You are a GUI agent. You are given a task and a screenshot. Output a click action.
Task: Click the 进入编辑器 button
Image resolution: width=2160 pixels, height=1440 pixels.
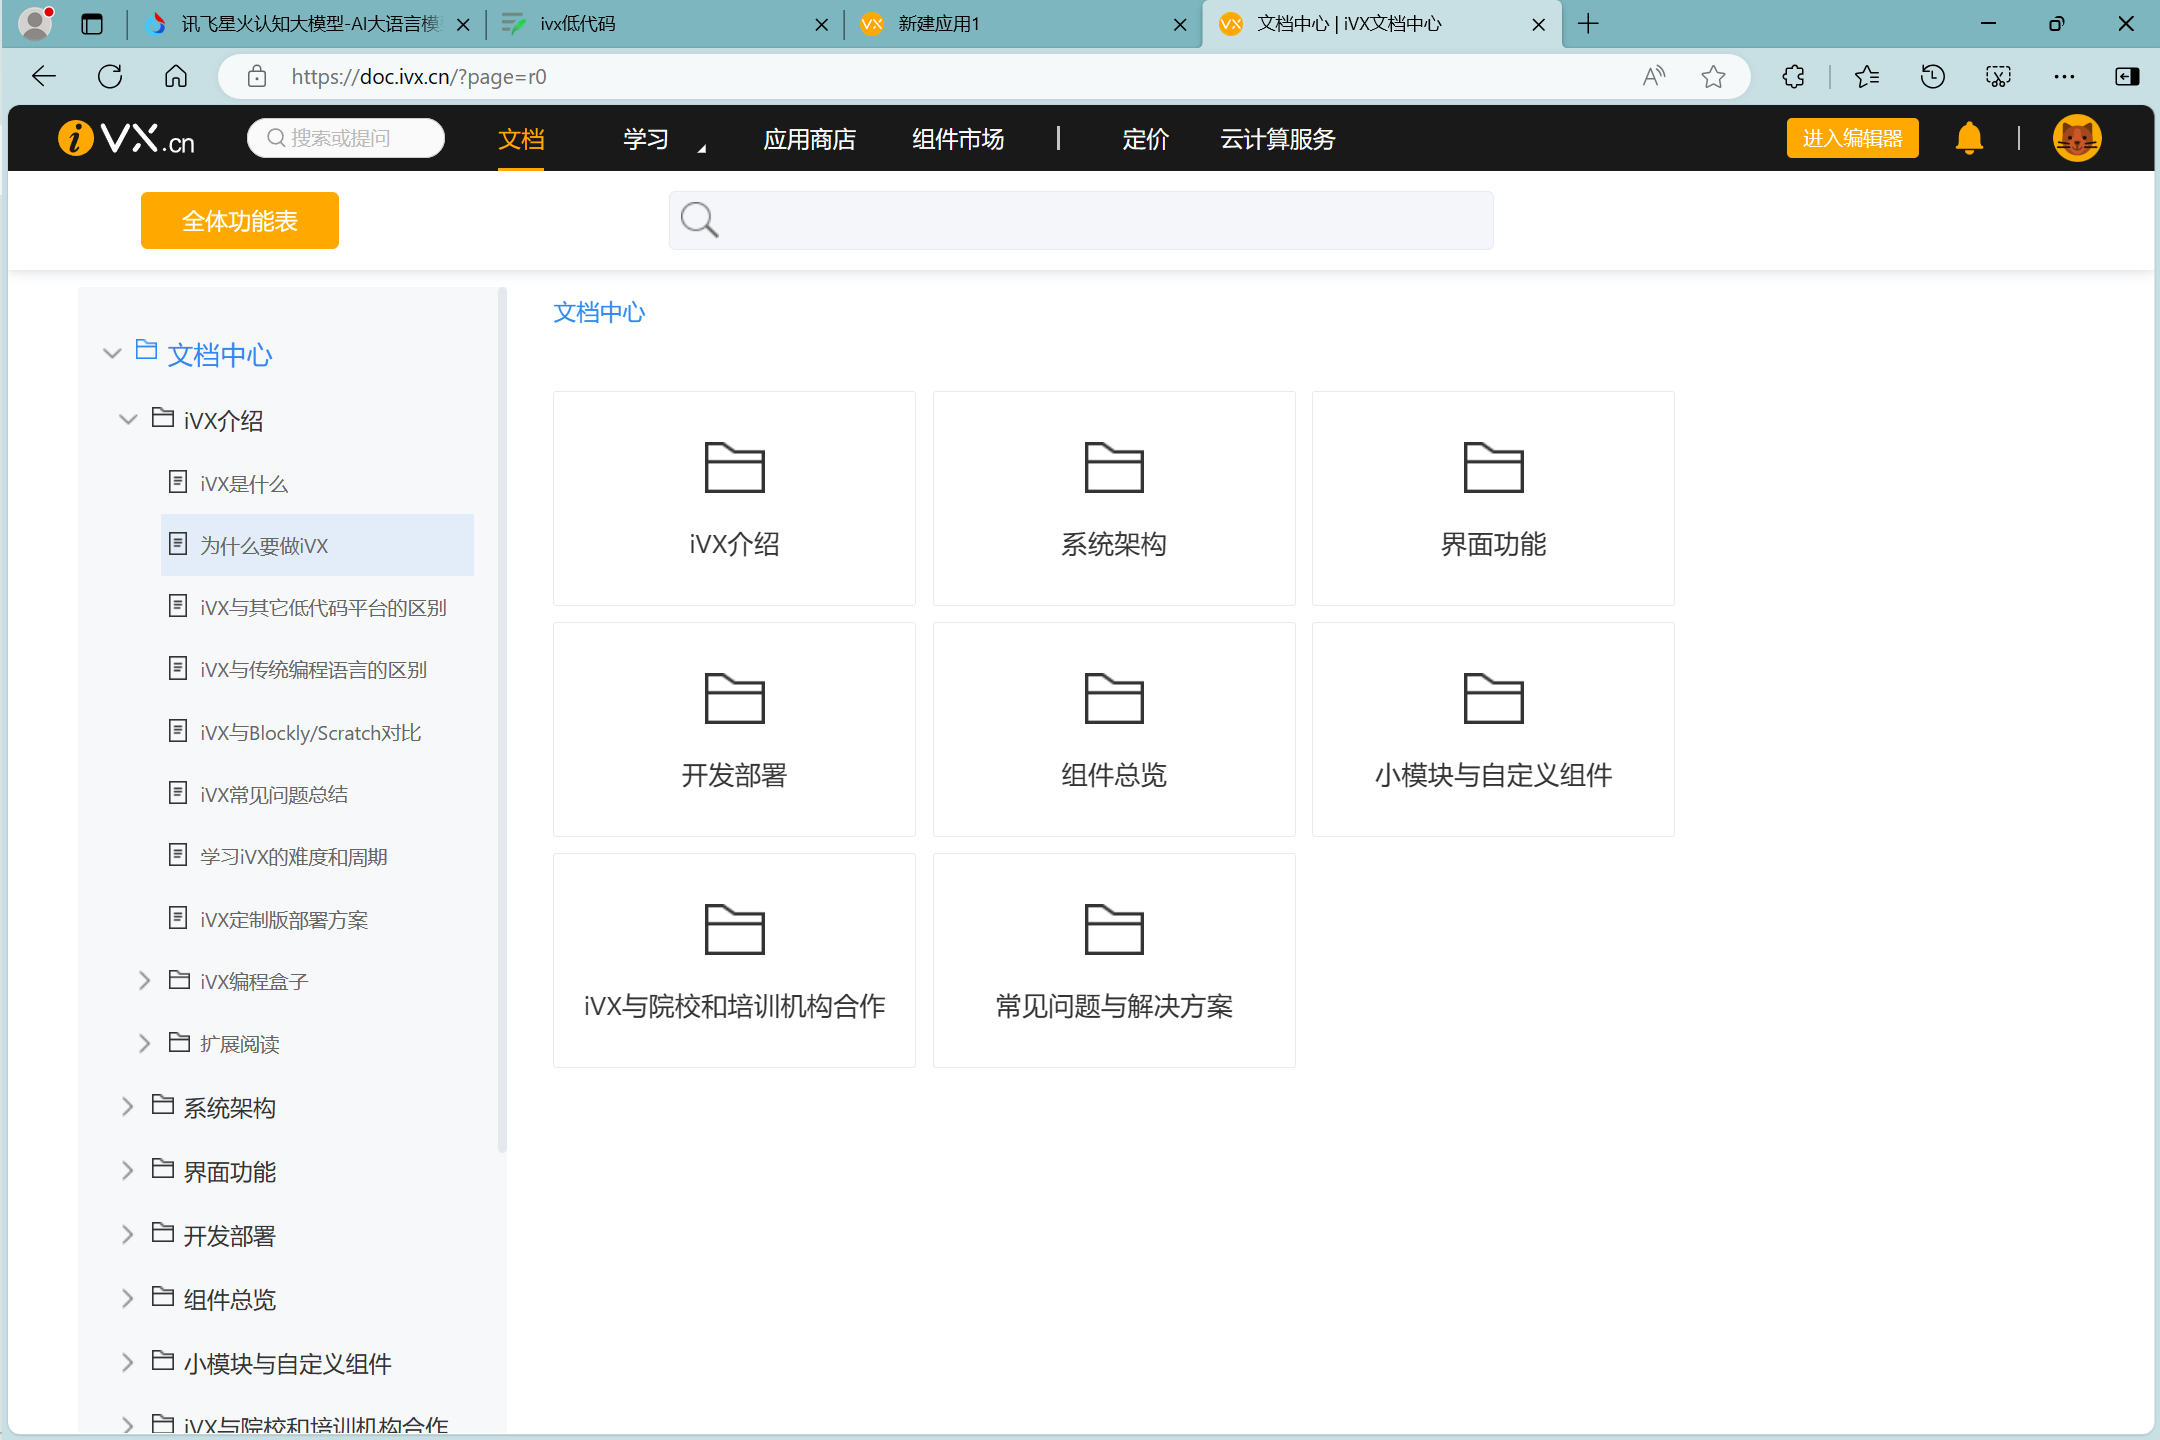coord(1852,138)
